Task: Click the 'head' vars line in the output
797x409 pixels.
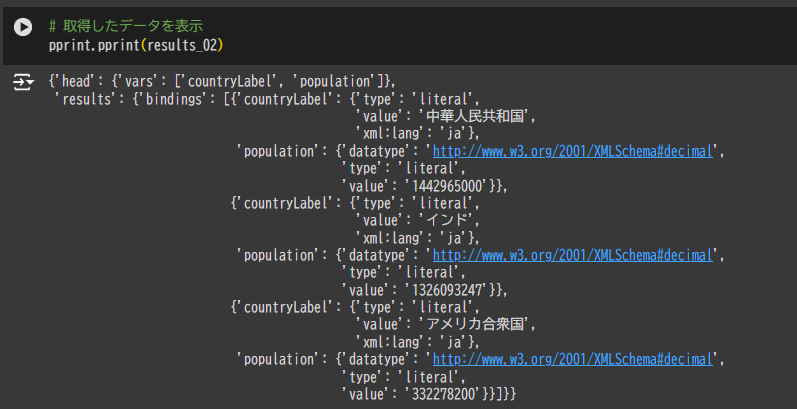Action: [222, 81]
